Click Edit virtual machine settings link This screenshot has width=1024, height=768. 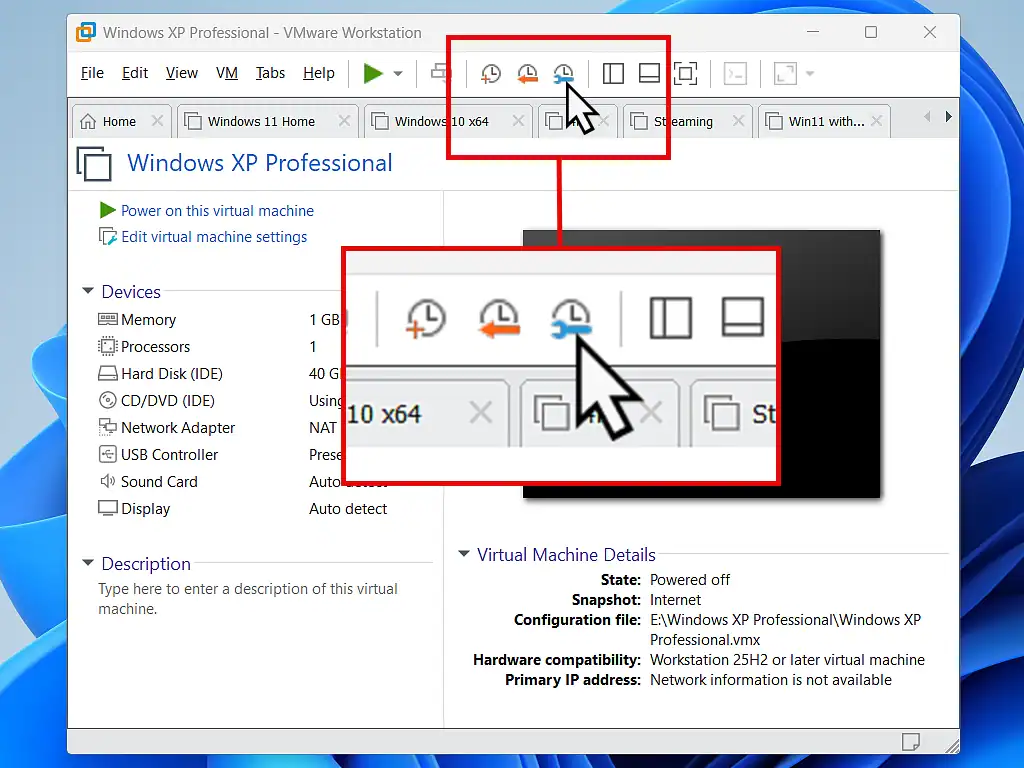coord(214,237)
